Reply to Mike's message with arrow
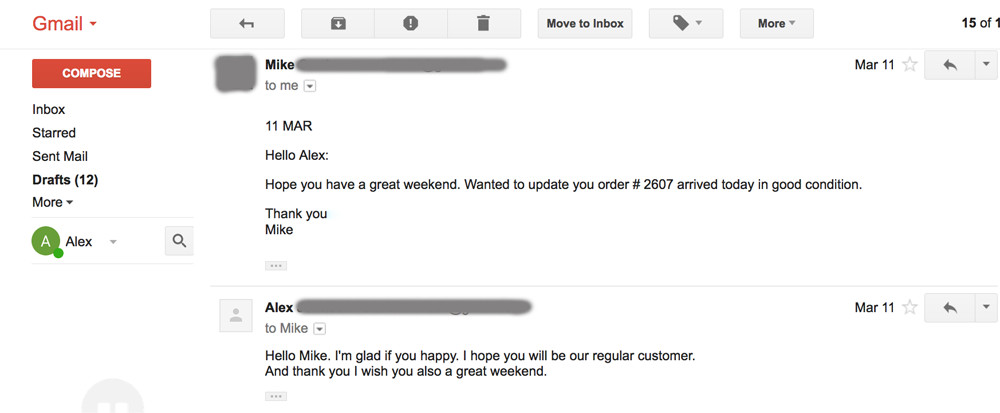This screenshot has height=413, width=1000. click(950, 65)
